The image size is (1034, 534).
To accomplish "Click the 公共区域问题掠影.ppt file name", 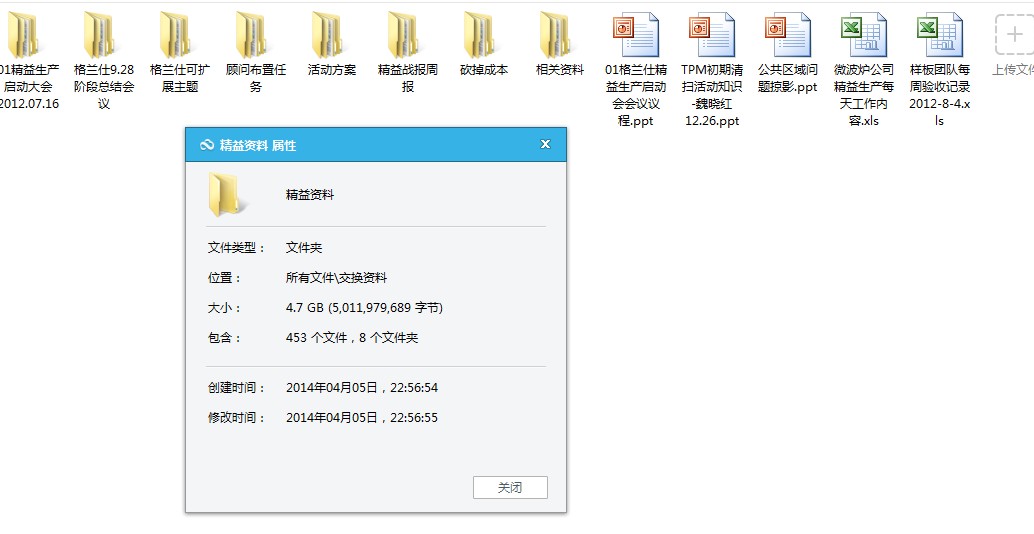I will (787, 78).
